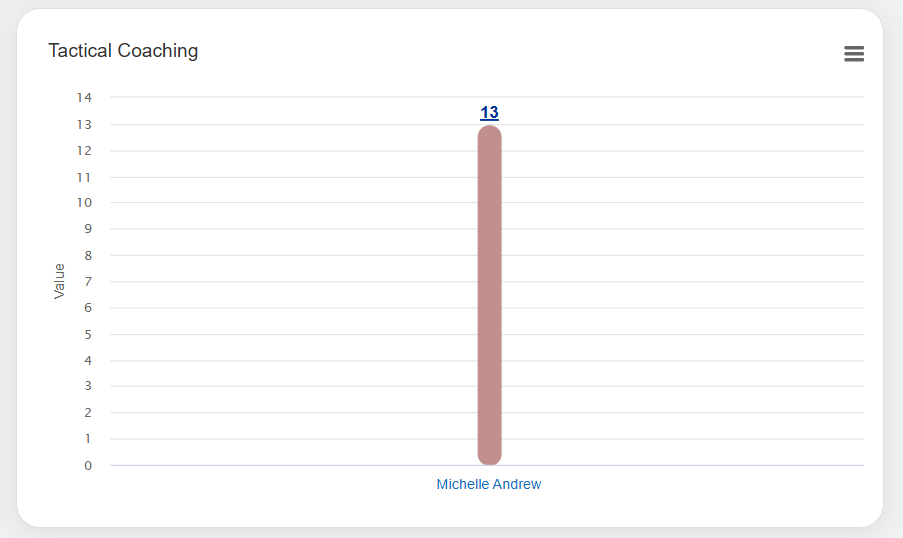The height and width of the screenshot is (538, 903).
Task: Click the 0 y-axis tick label
Action: [x=88, y=465]
